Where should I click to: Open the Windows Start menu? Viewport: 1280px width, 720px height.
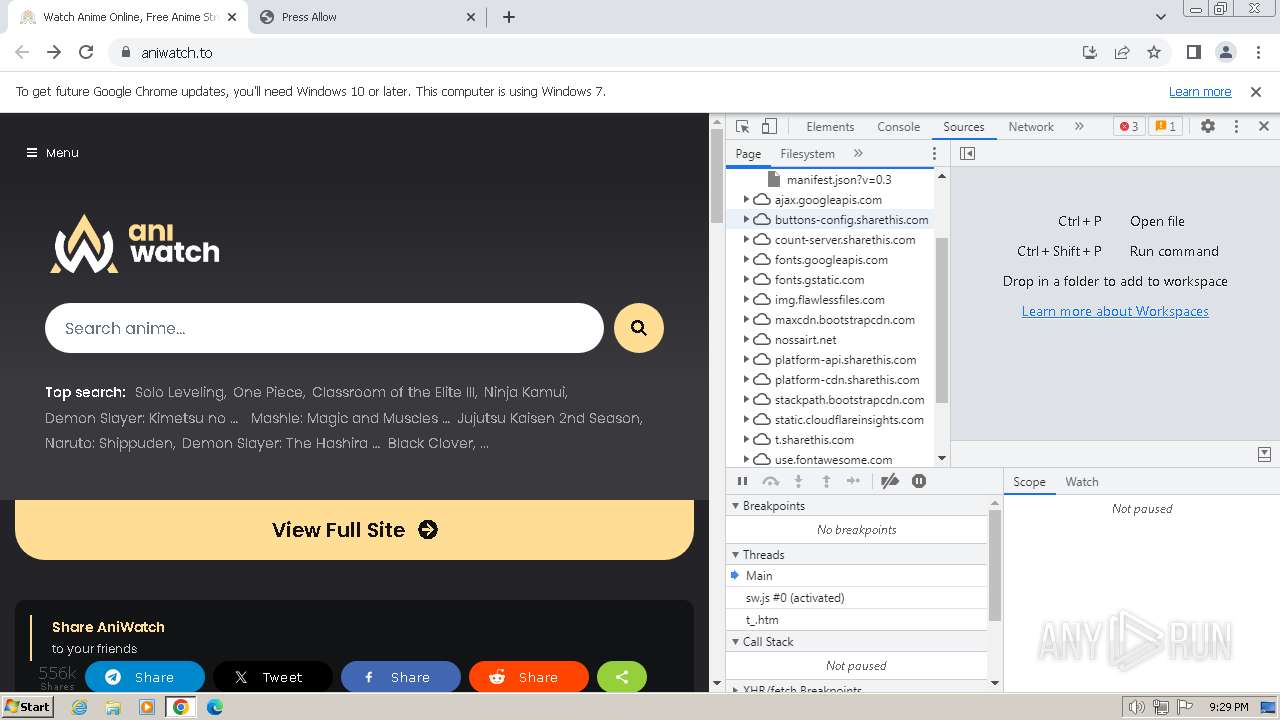28,707
